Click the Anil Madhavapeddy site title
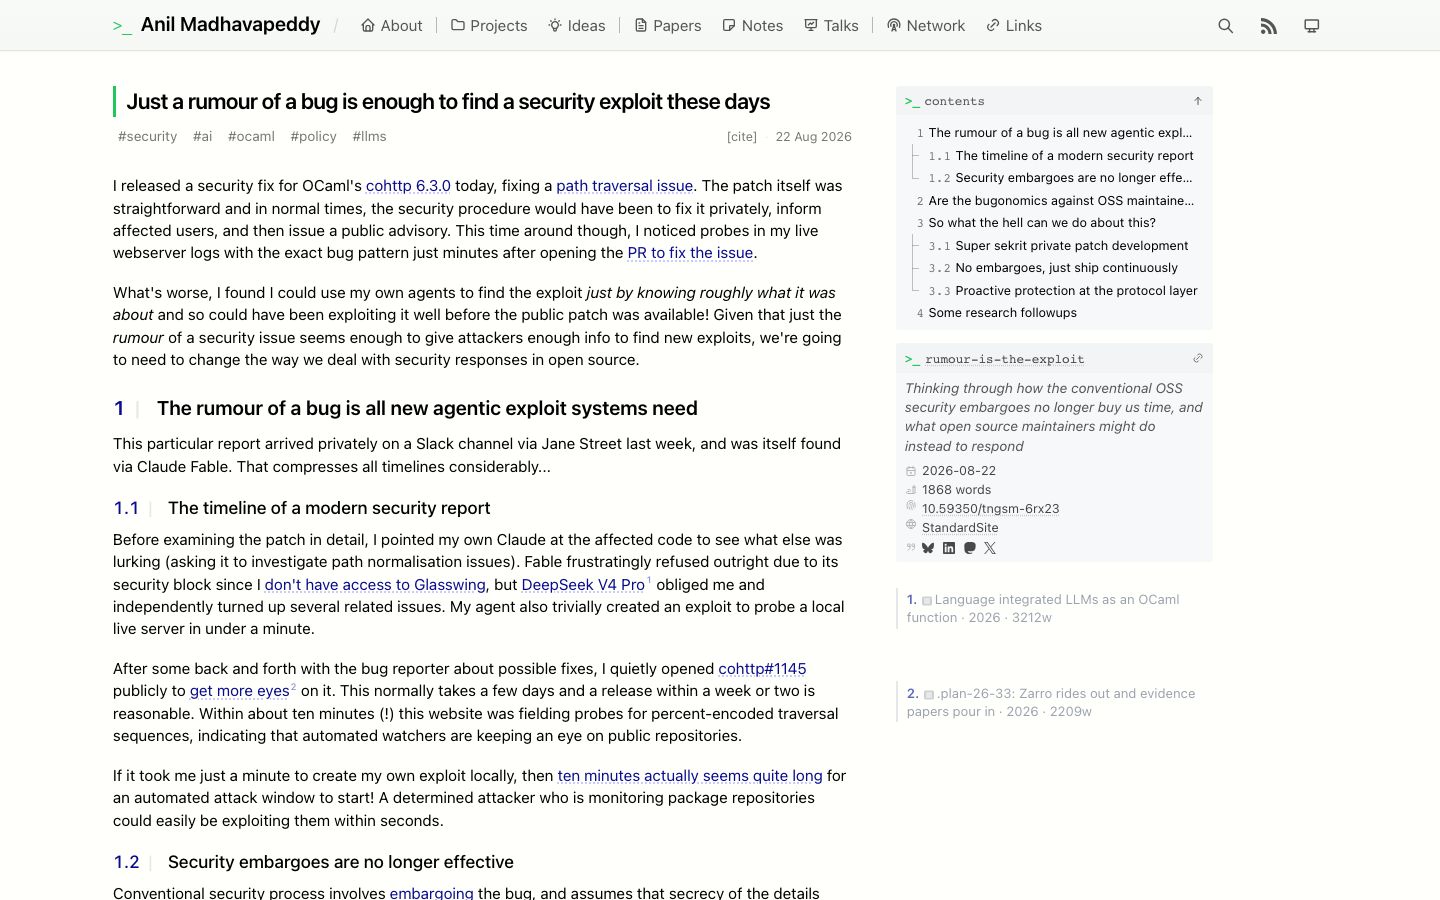This screenshot has width=1440, height=900. point(230,25)
